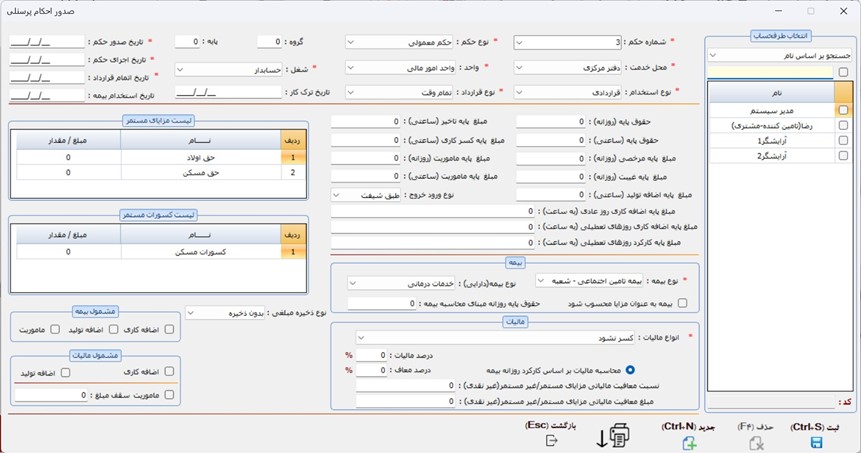Check the مدیر سیستم row checkbox
Screen dimensions: 861x453
coord(843,110)
